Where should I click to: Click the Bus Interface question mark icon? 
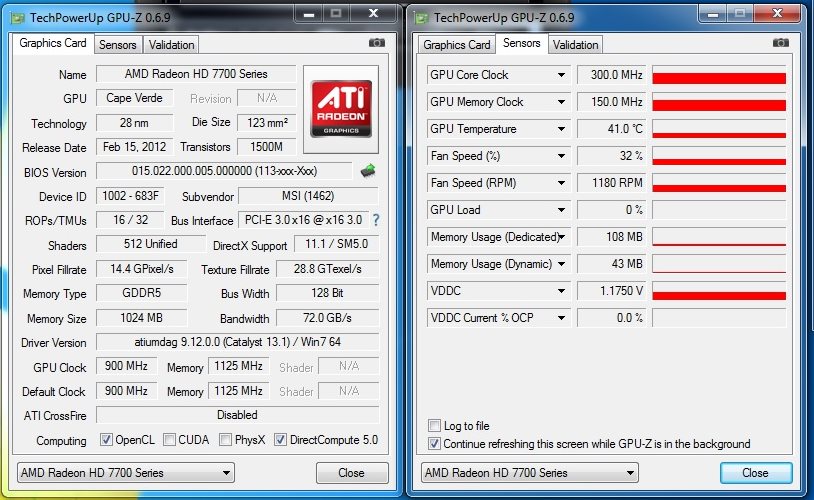click(376, 220)
